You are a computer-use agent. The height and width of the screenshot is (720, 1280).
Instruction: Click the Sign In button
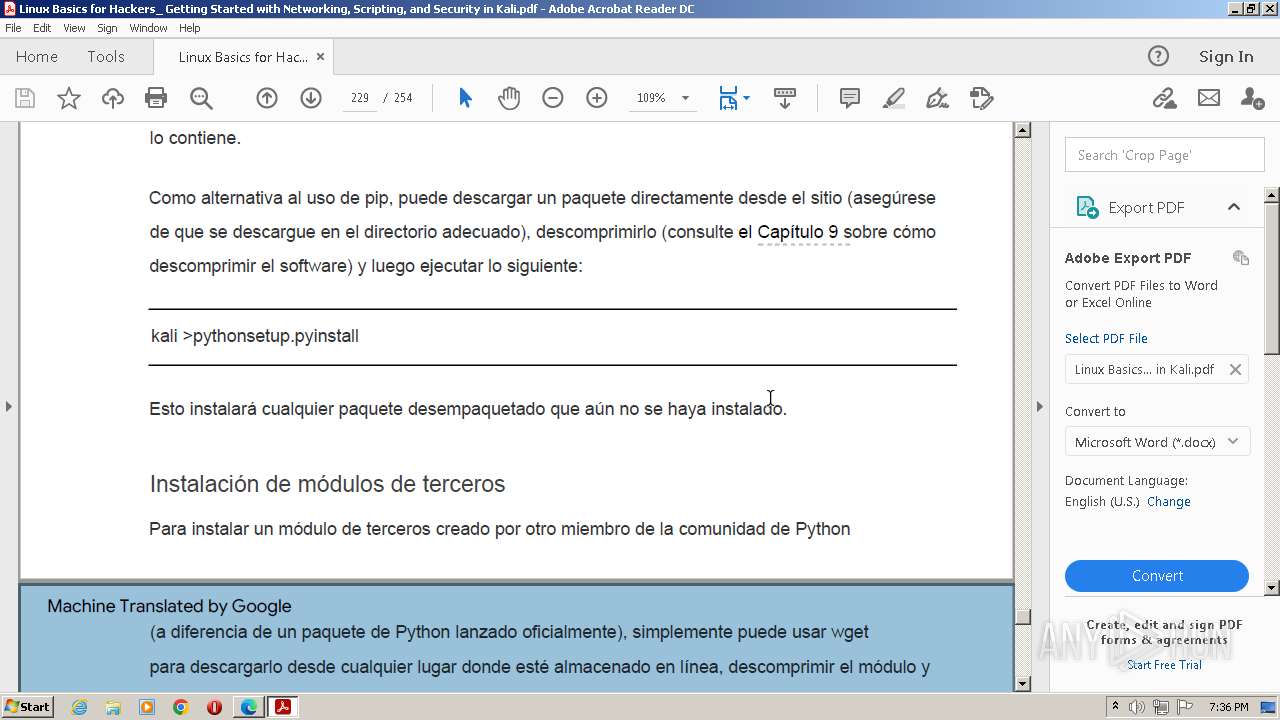(1226, 57)
